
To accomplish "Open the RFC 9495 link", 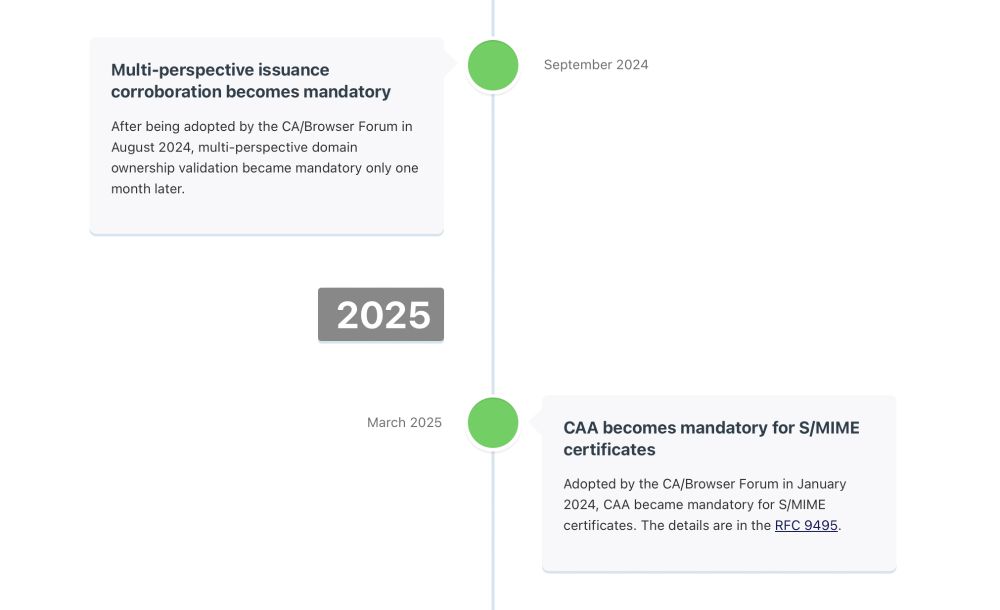I will [806, 525].
